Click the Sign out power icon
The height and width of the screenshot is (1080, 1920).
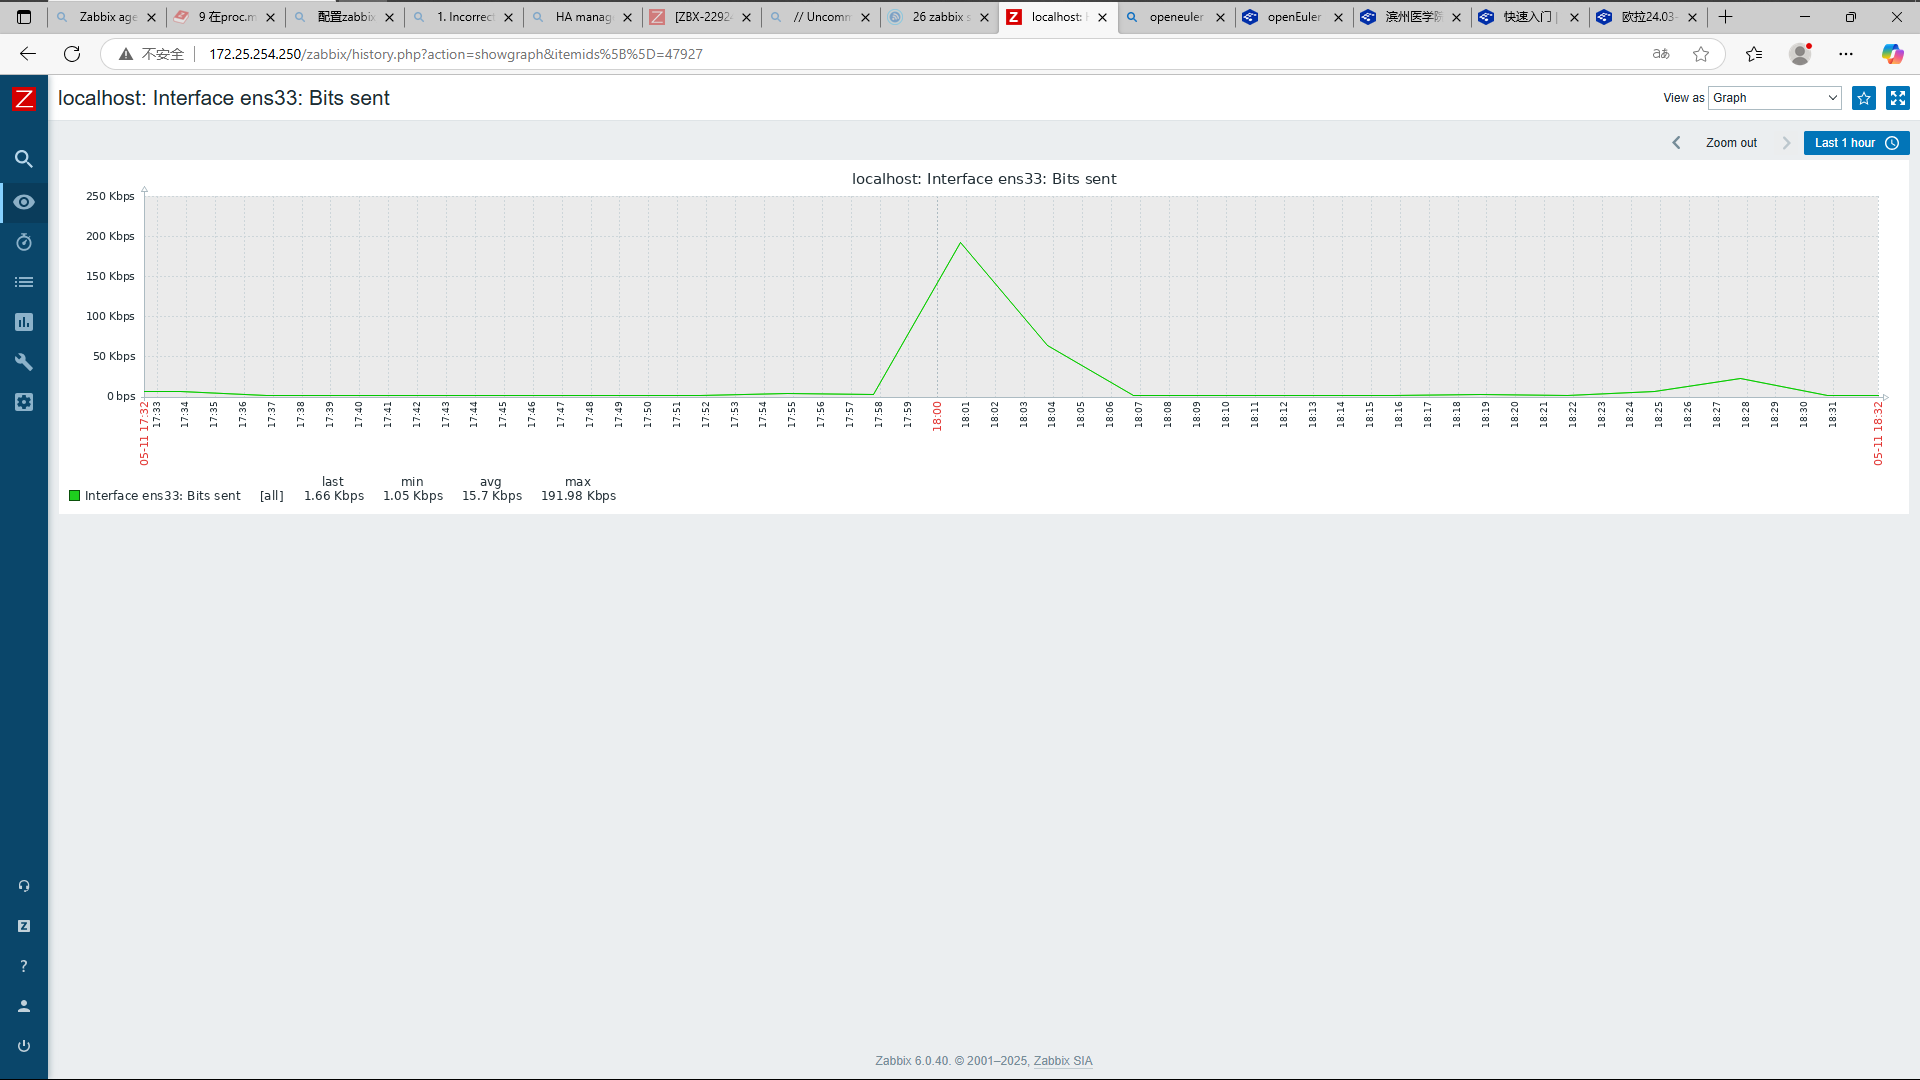click(24, 1046)
